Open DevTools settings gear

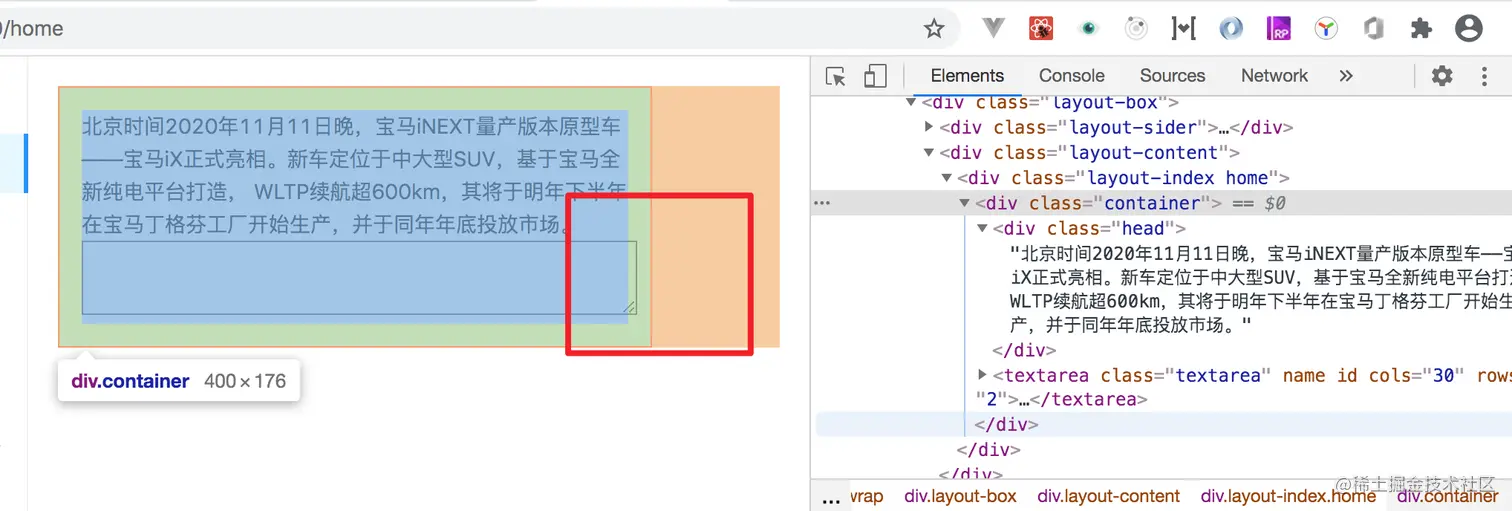tap(1442, 76)
